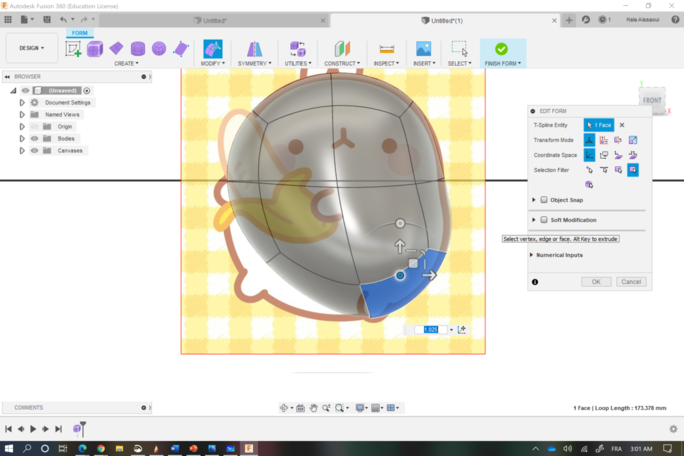The image size is (684, 456).
Task: Click the Select window-selection icon
Action: [459, 48]
